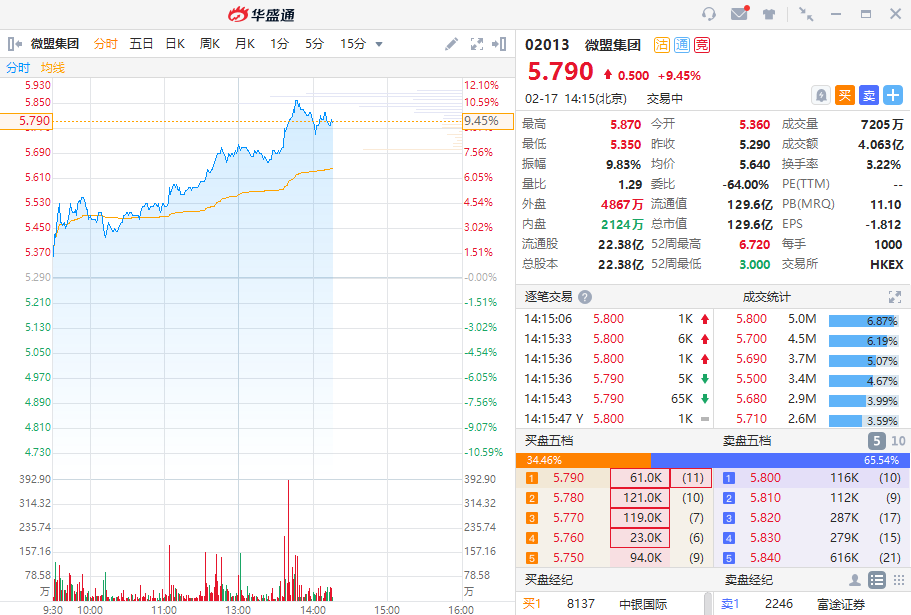Switch broker queue to grid view
The height and width of the screenshot is (615, 911).
pyautogui.click(x=899, y=580)
